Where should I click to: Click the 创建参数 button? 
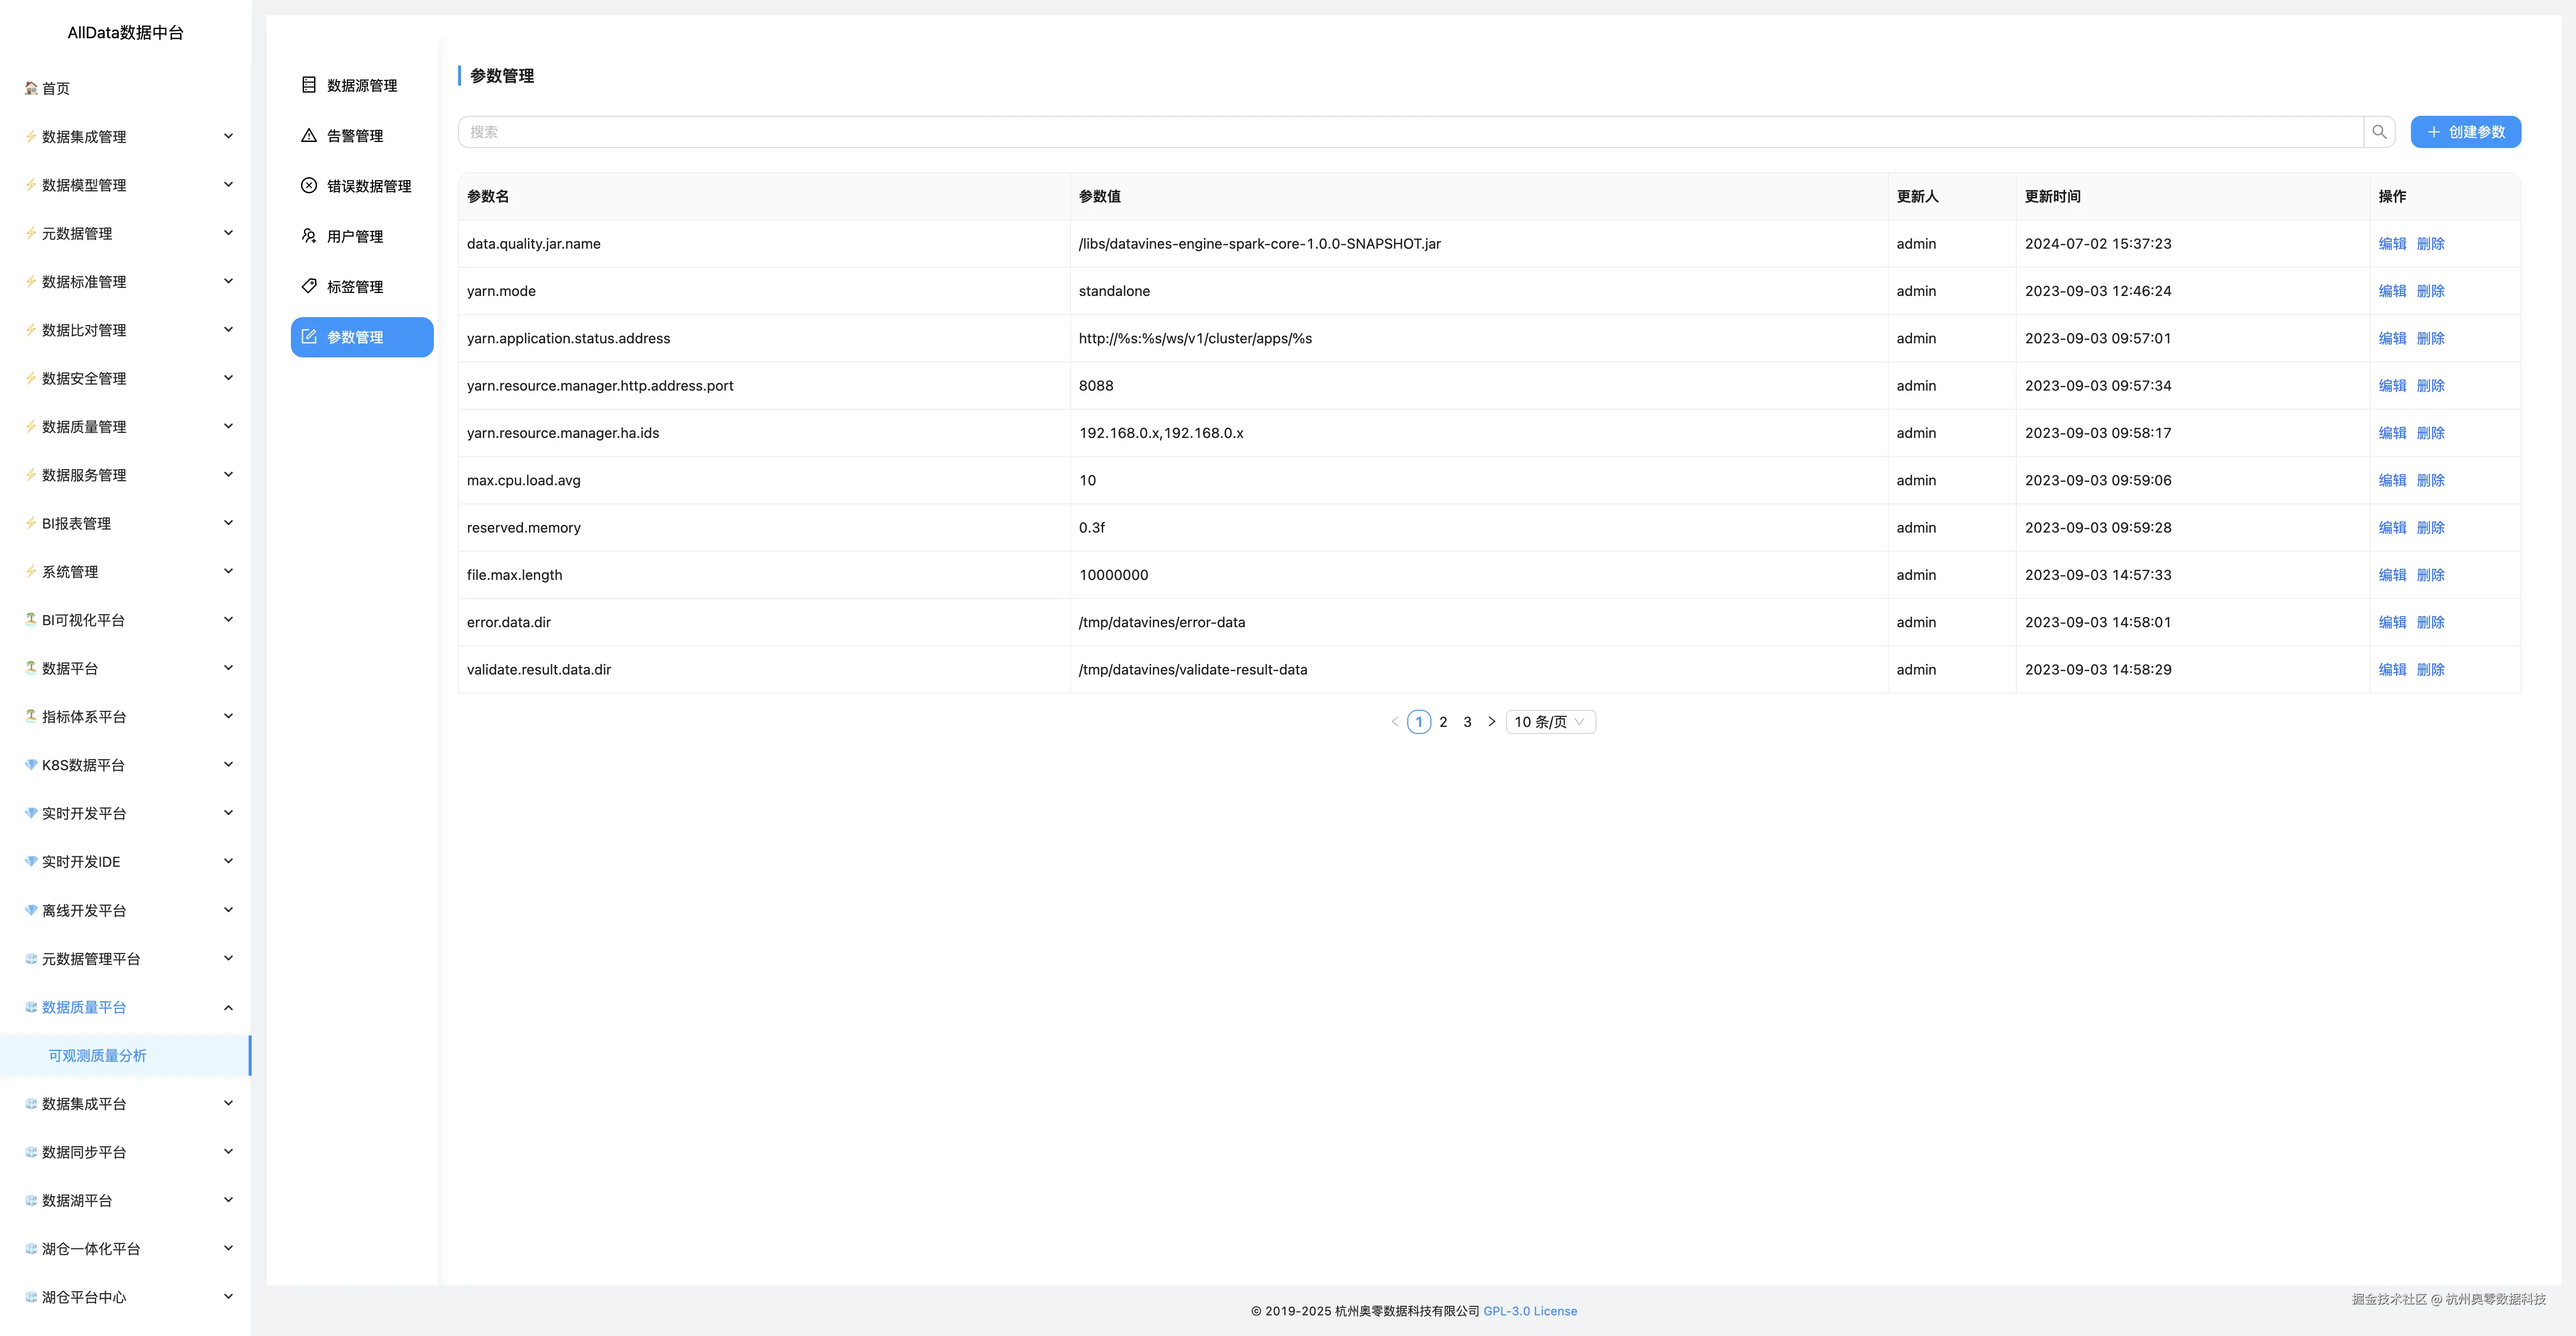coord(2465,132)
